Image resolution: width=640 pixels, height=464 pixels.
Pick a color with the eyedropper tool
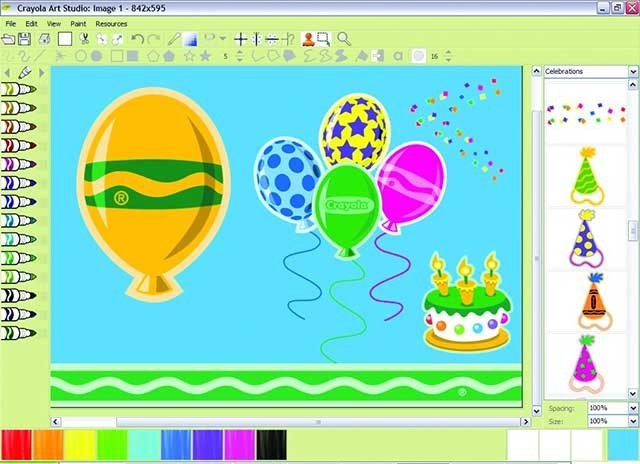pos(174,39)
